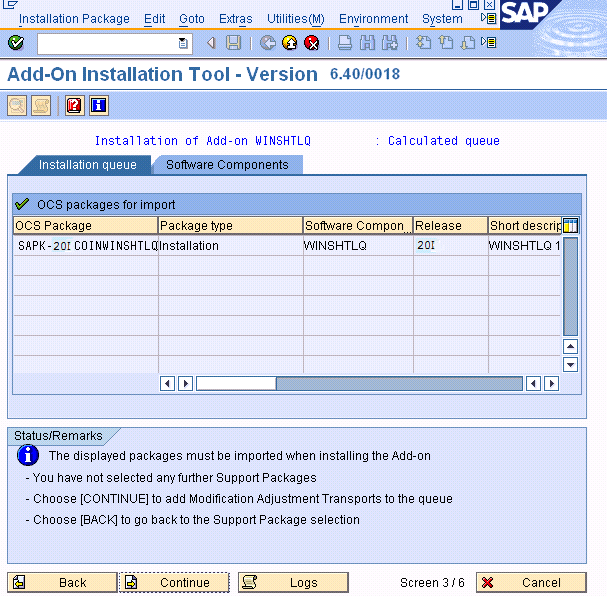Click the package details magnifier icon
The image size is (607, 603).
(17, 105)
